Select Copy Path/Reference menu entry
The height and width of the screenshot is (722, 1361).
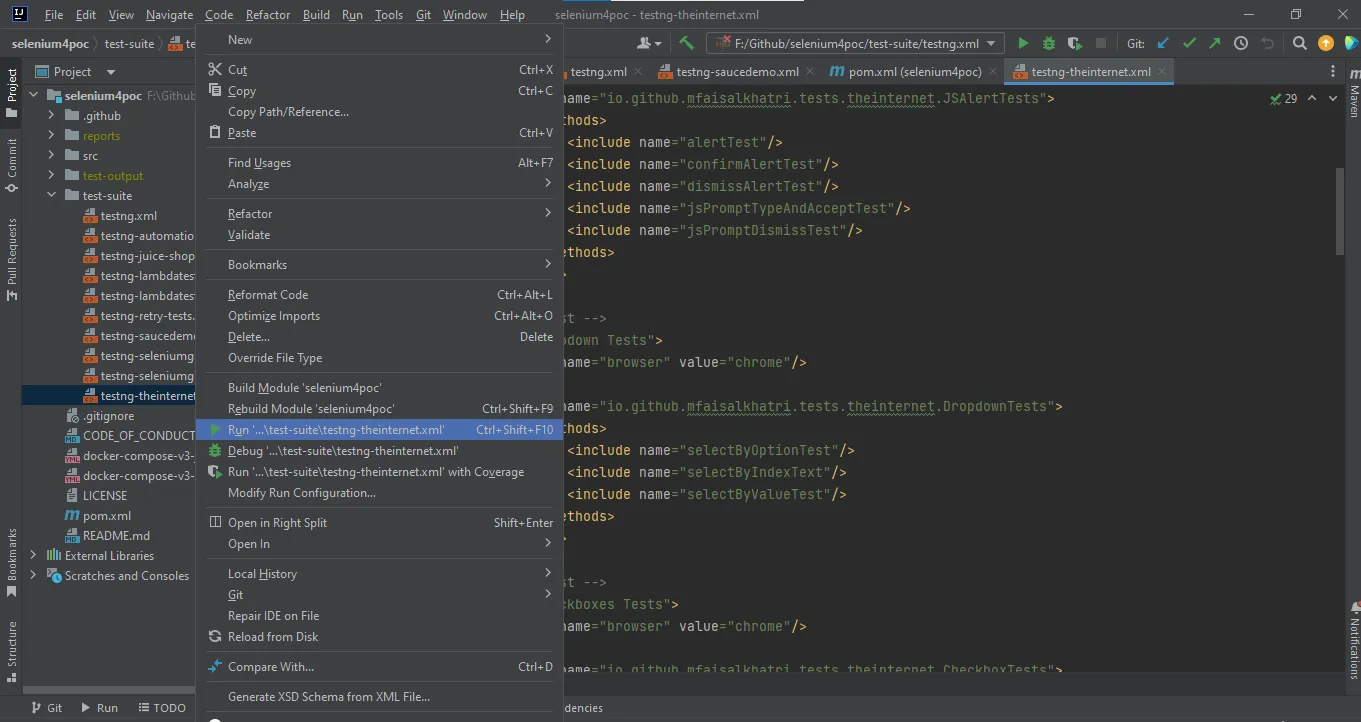click(x=379, y=112)
